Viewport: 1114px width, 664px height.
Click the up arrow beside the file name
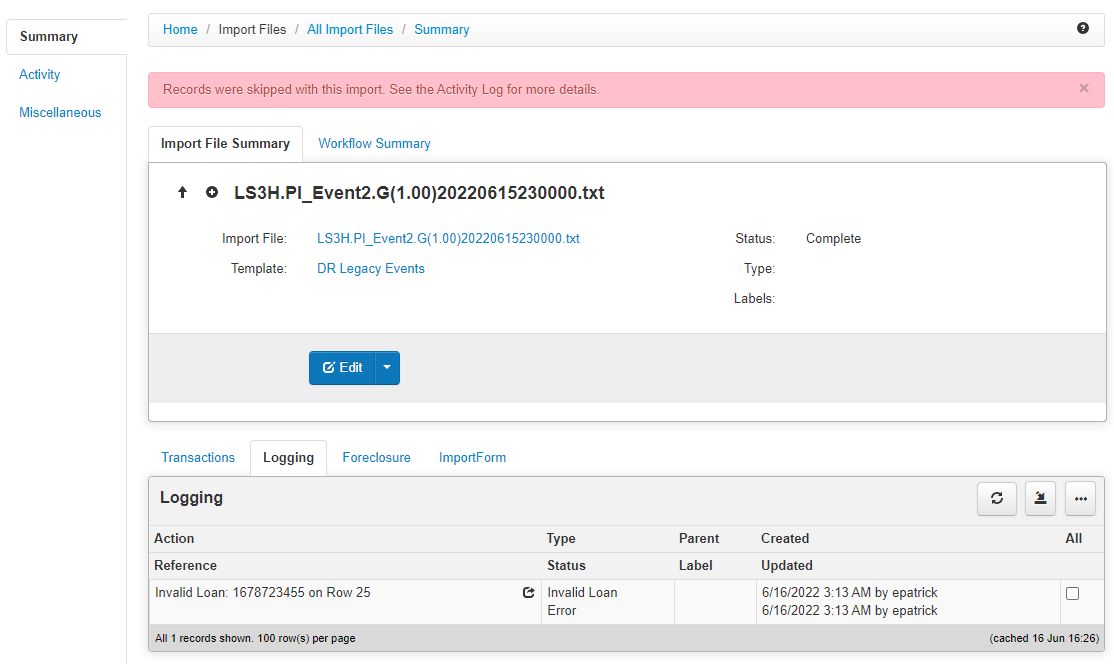(x=183, y=192)
